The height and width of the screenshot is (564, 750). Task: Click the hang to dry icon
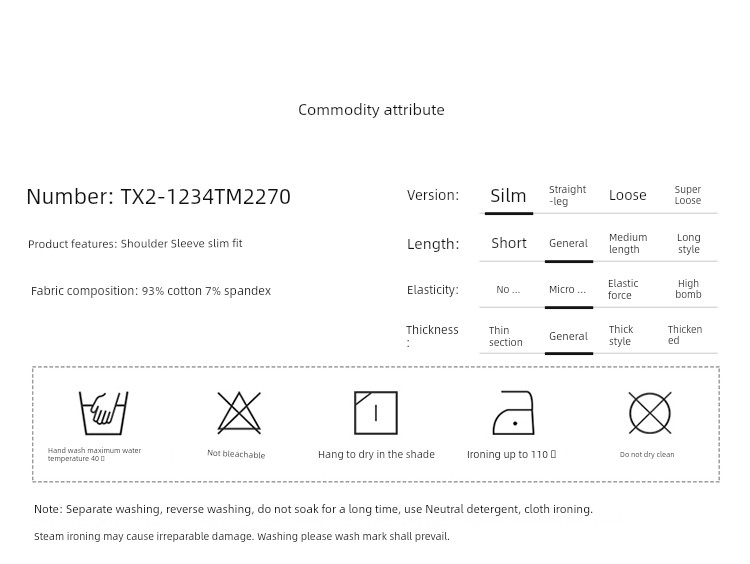pos(376,412)
